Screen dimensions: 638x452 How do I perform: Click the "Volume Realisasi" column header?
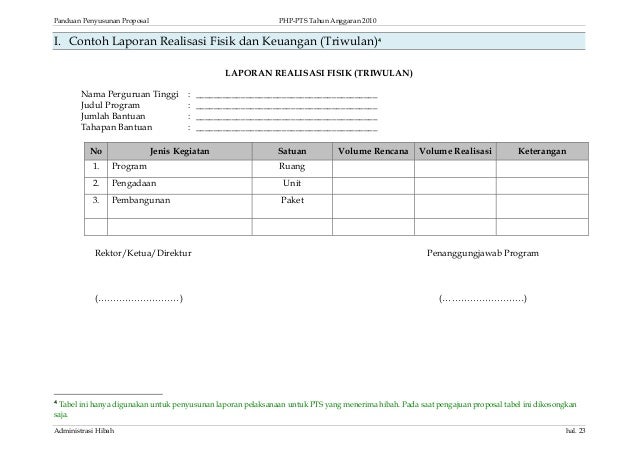455,151
